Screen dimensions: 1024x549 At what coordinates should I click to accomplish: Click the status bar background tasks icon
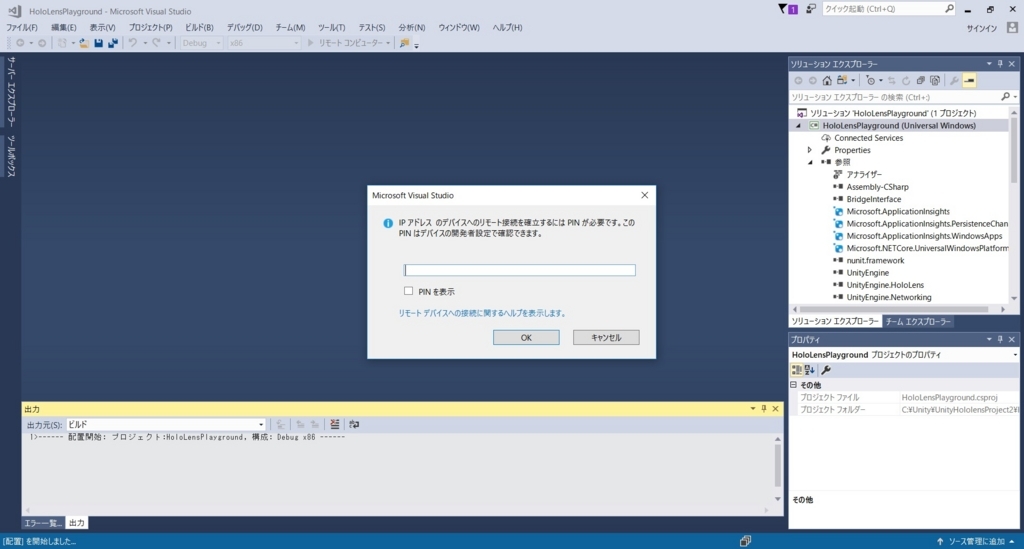pos(745,541)
